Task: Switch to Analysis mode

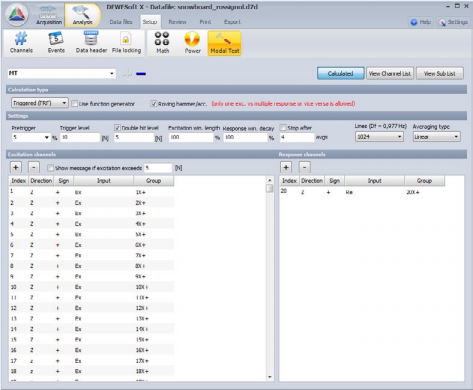Action: 82,15
